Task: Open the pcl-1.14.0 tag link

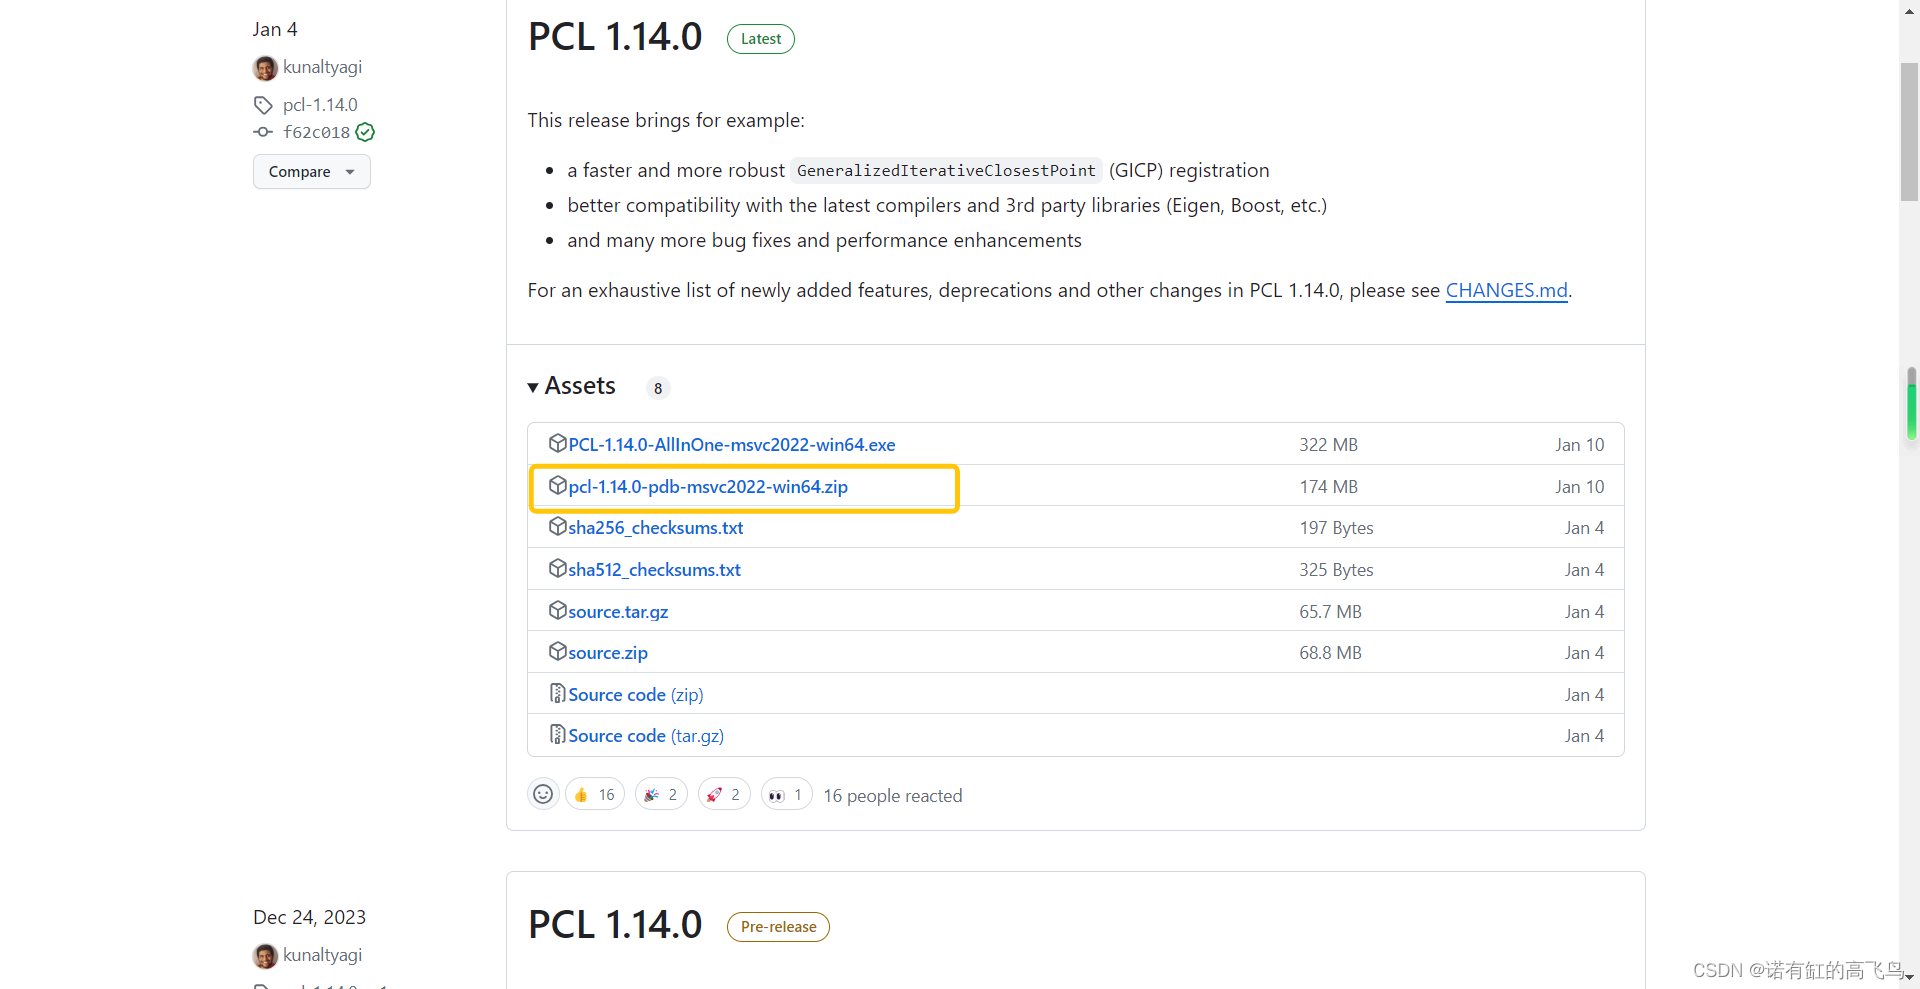Action: (320, 105)
